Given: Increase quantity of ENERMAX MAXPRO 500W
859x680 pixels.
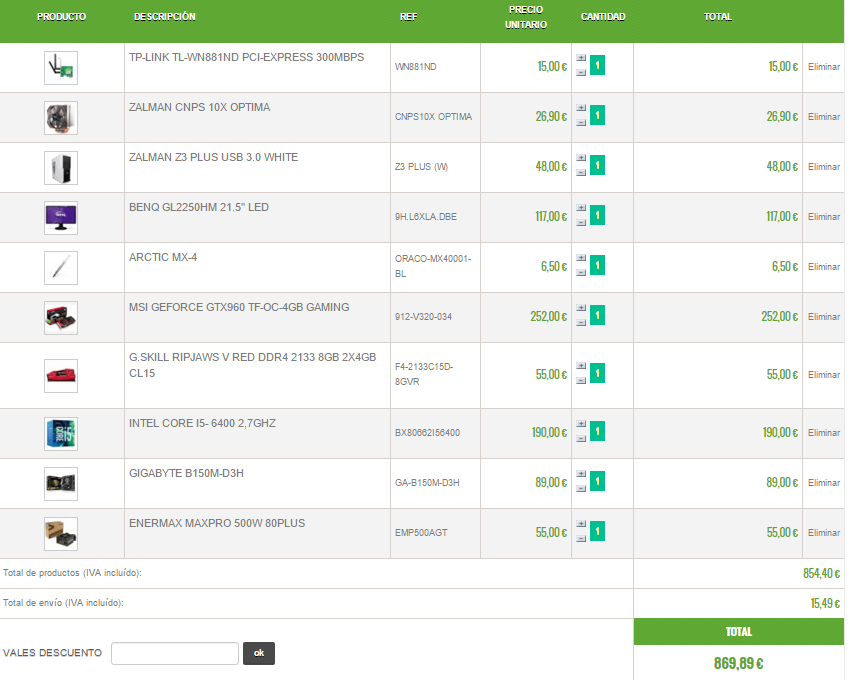Looking at the screenshot, I should click(581, 524).
